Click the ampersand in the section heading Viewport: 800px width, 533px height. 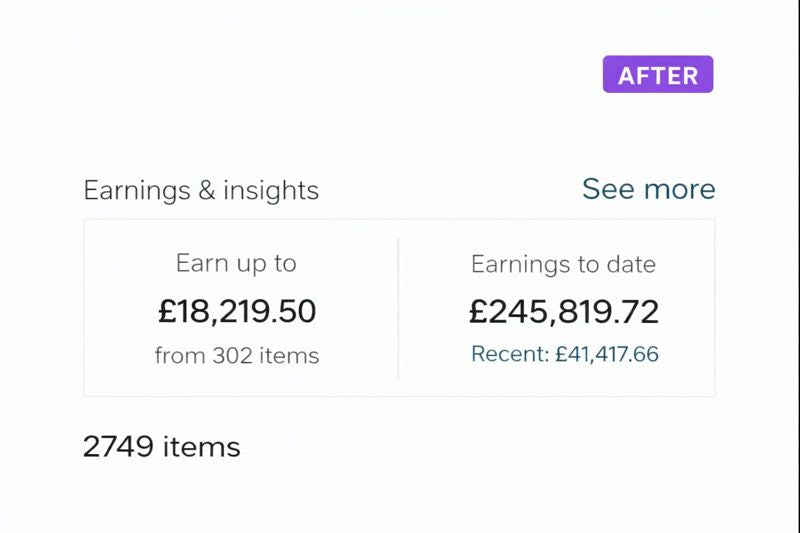(207, 190)
